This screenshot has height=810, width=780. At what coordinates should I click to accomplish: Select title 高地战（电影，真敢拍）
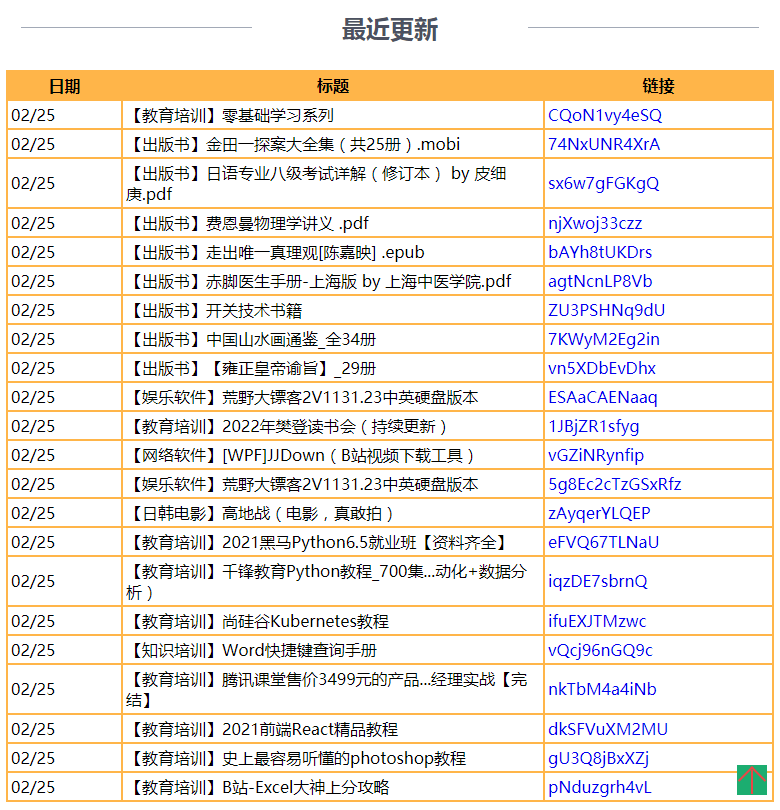260,513
